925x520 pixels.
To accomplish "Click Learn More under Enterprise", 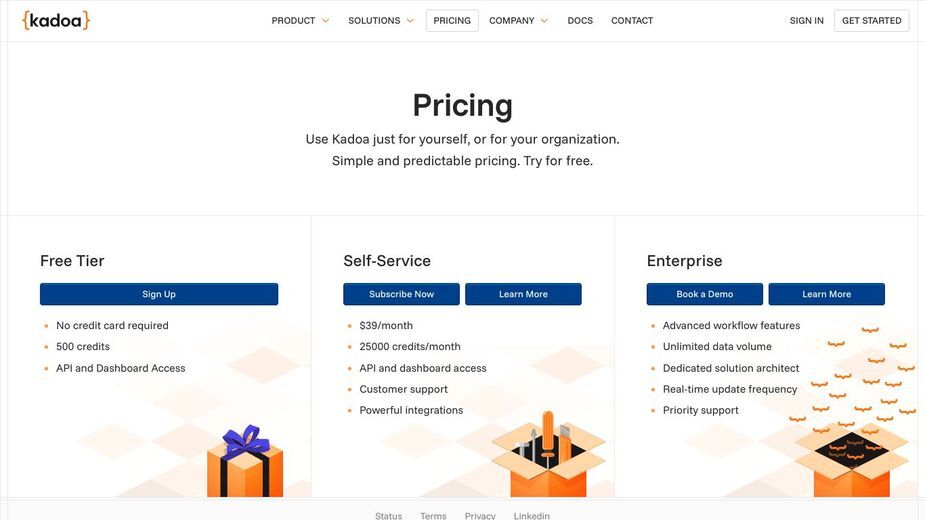I will click(826, 294).
